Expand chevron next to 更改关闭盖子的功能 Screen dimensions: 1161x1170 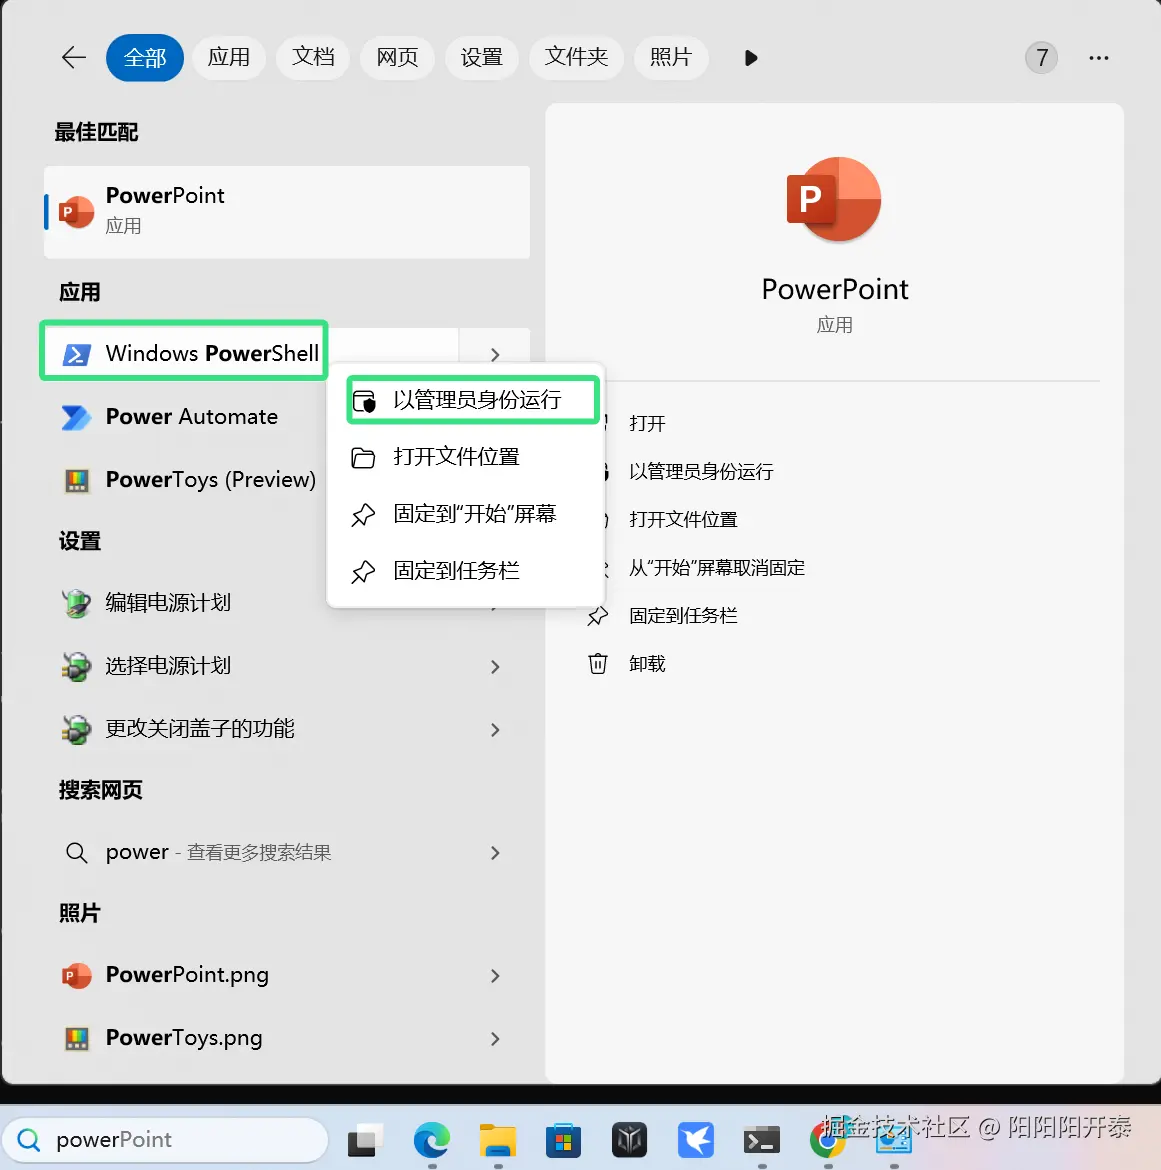click(495, 730)
